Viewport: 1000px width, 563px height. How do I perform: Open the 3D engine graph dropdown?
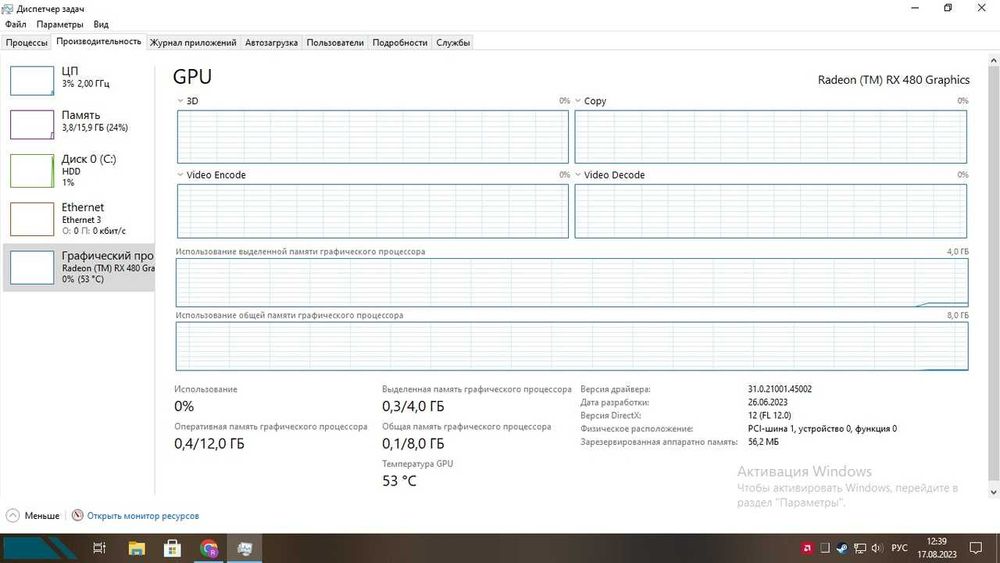click(180, 101)
